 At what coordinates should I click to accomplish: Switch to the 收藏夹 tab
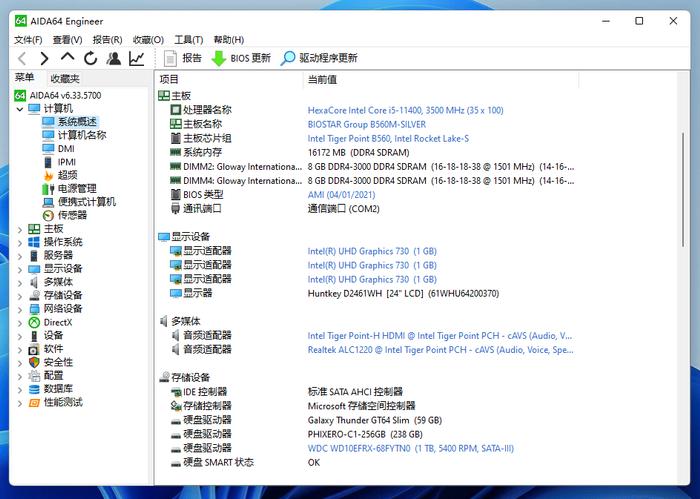pyautogui.click(x=65, y=79)
